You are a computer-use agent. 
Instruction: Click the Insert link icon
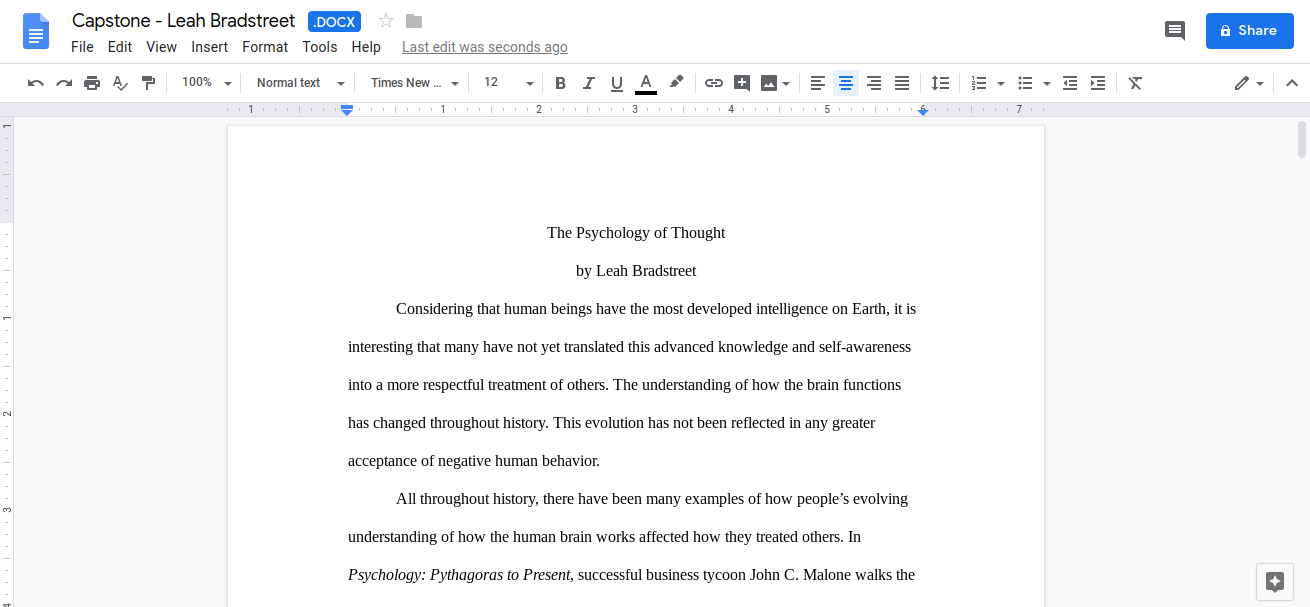[x=713, y=83]
